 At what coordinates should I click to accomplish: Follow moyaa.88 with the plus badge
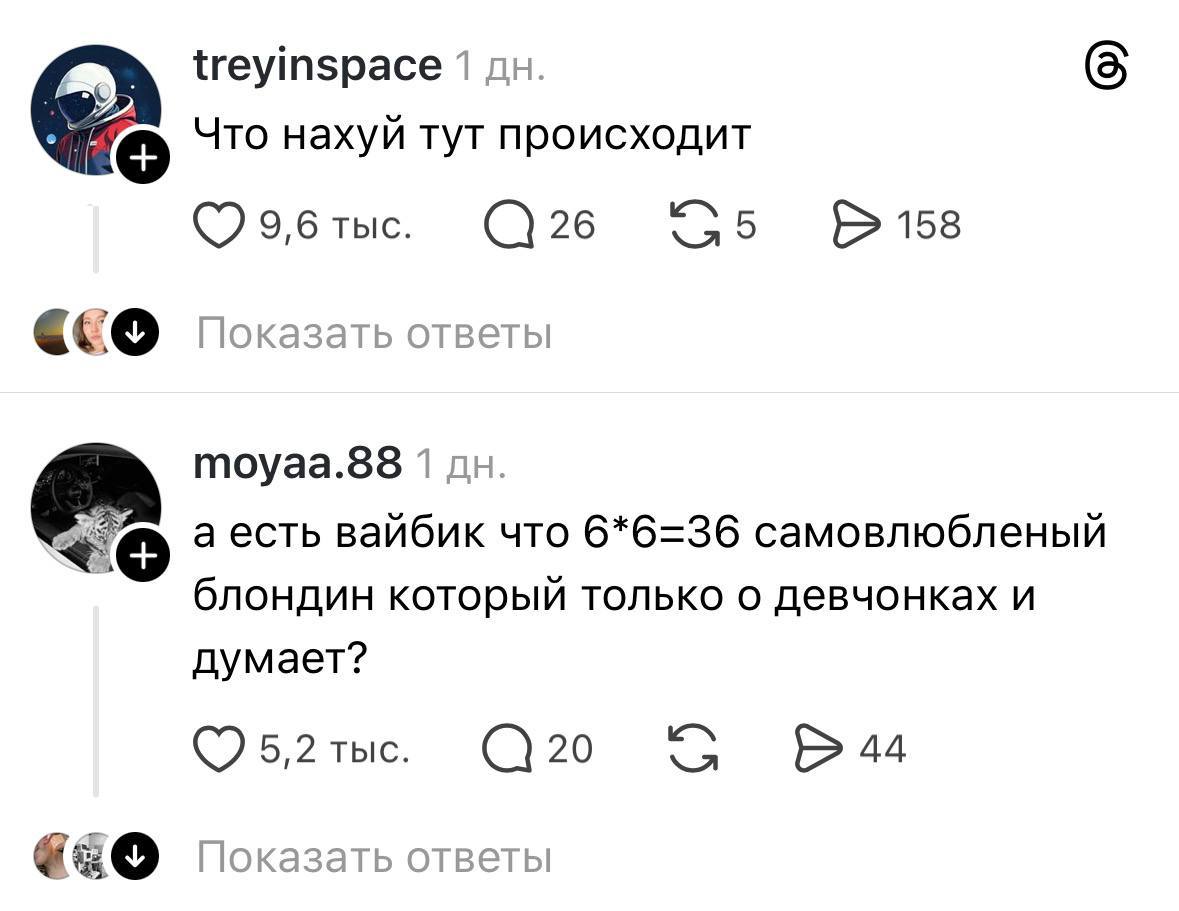click(144, 550)
